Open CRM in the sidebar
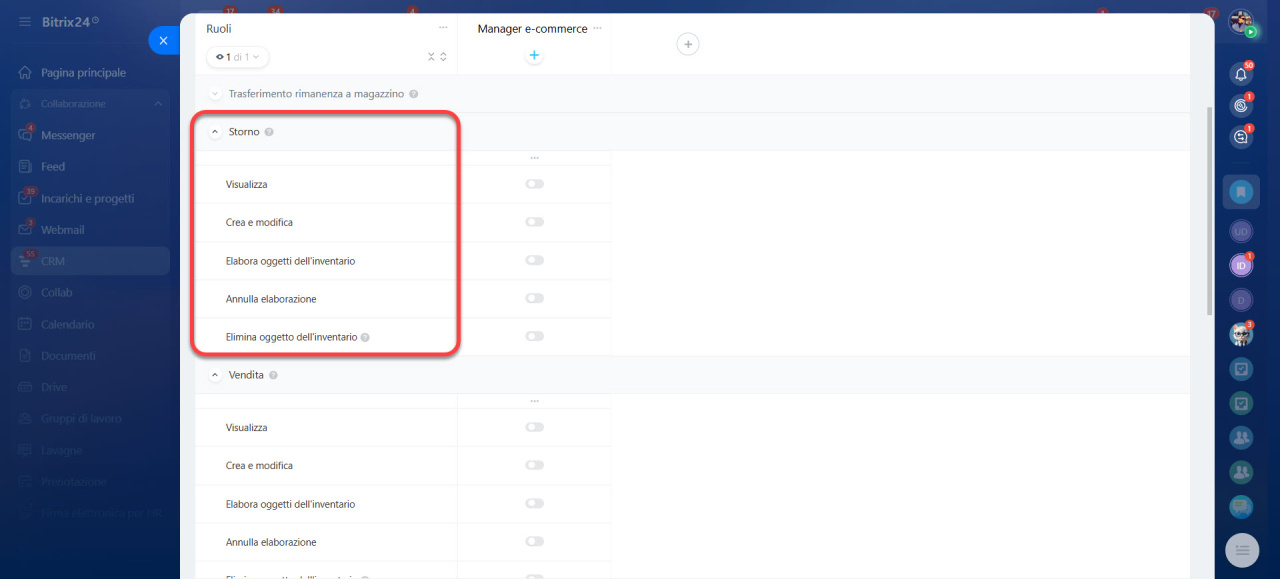This screenshot has width=1280, height=579. [x=90, y=261]
